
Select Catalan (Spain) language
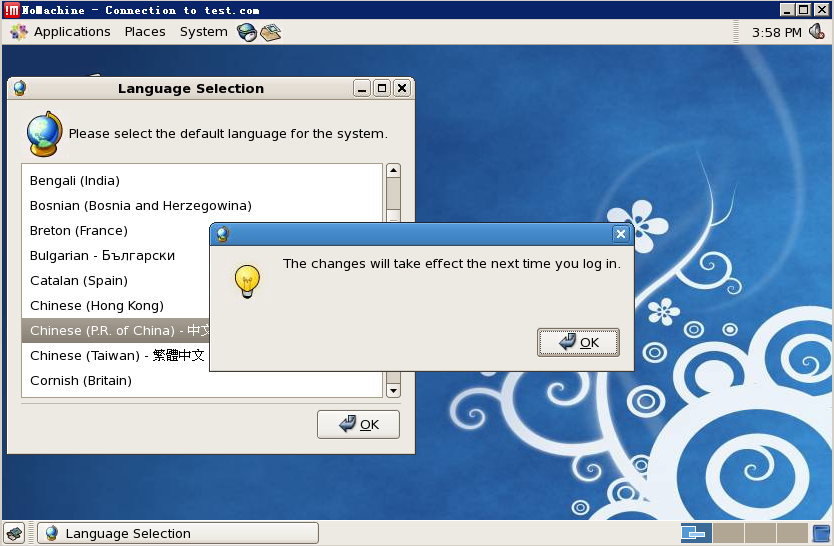tap(116, 281)
